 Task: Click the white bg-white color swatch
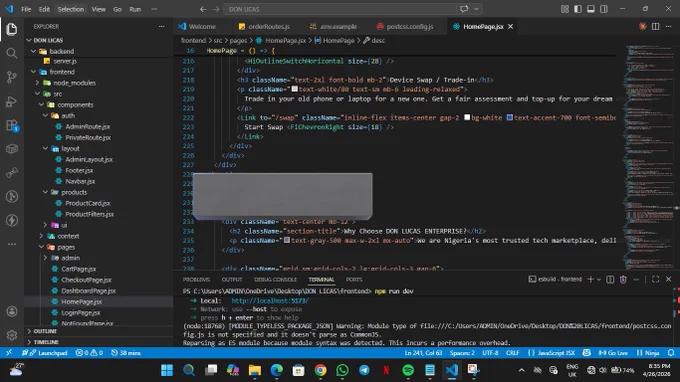coord(467,117)
